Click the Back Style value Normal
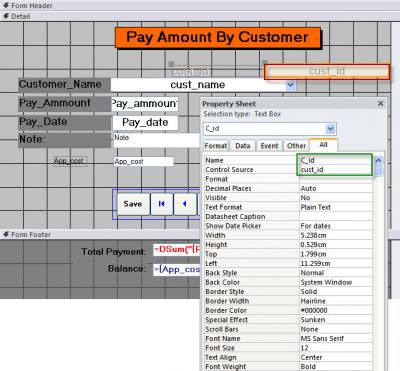The image size is (400, 371). [335, 273]
